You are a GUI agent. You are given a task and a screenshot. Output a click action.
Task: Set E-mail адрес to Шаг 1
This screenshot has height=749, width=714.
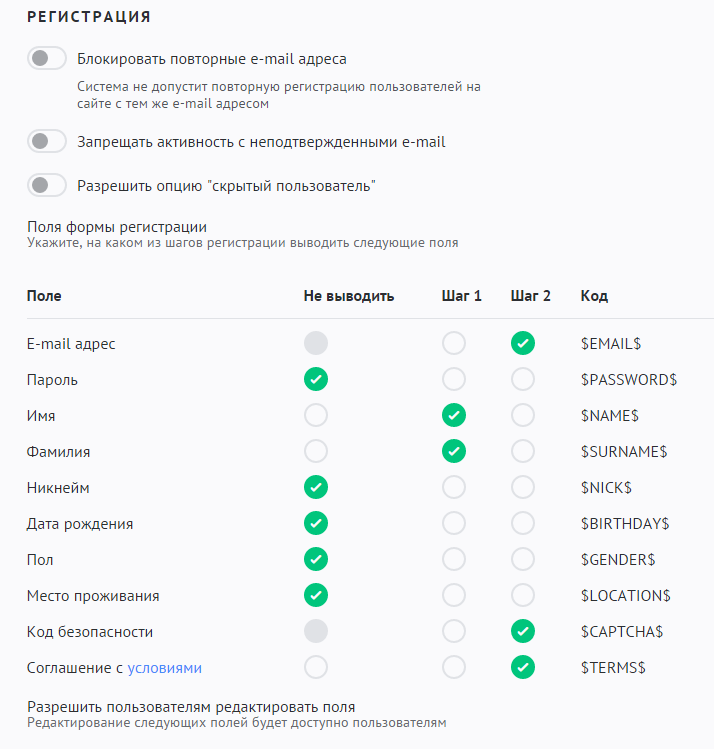[454, 344]
